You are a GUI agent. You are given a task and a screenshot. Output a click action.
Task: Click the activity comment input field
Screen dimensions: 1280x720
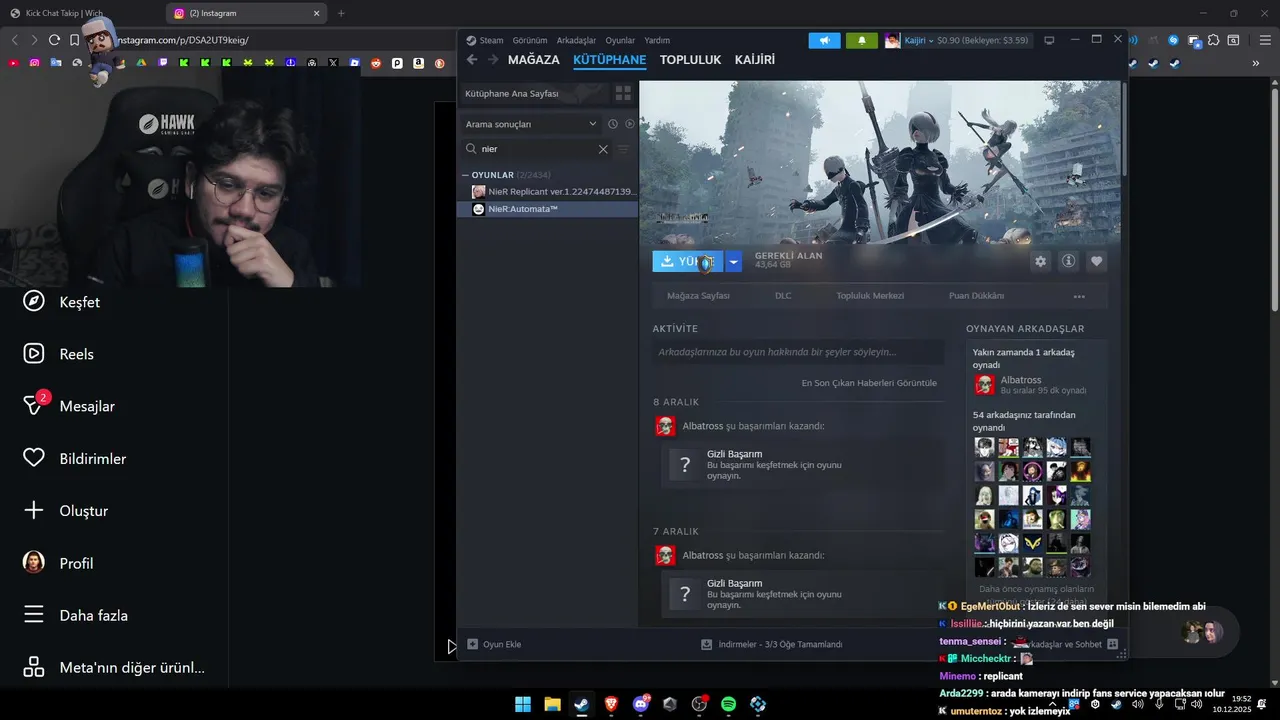798,352
